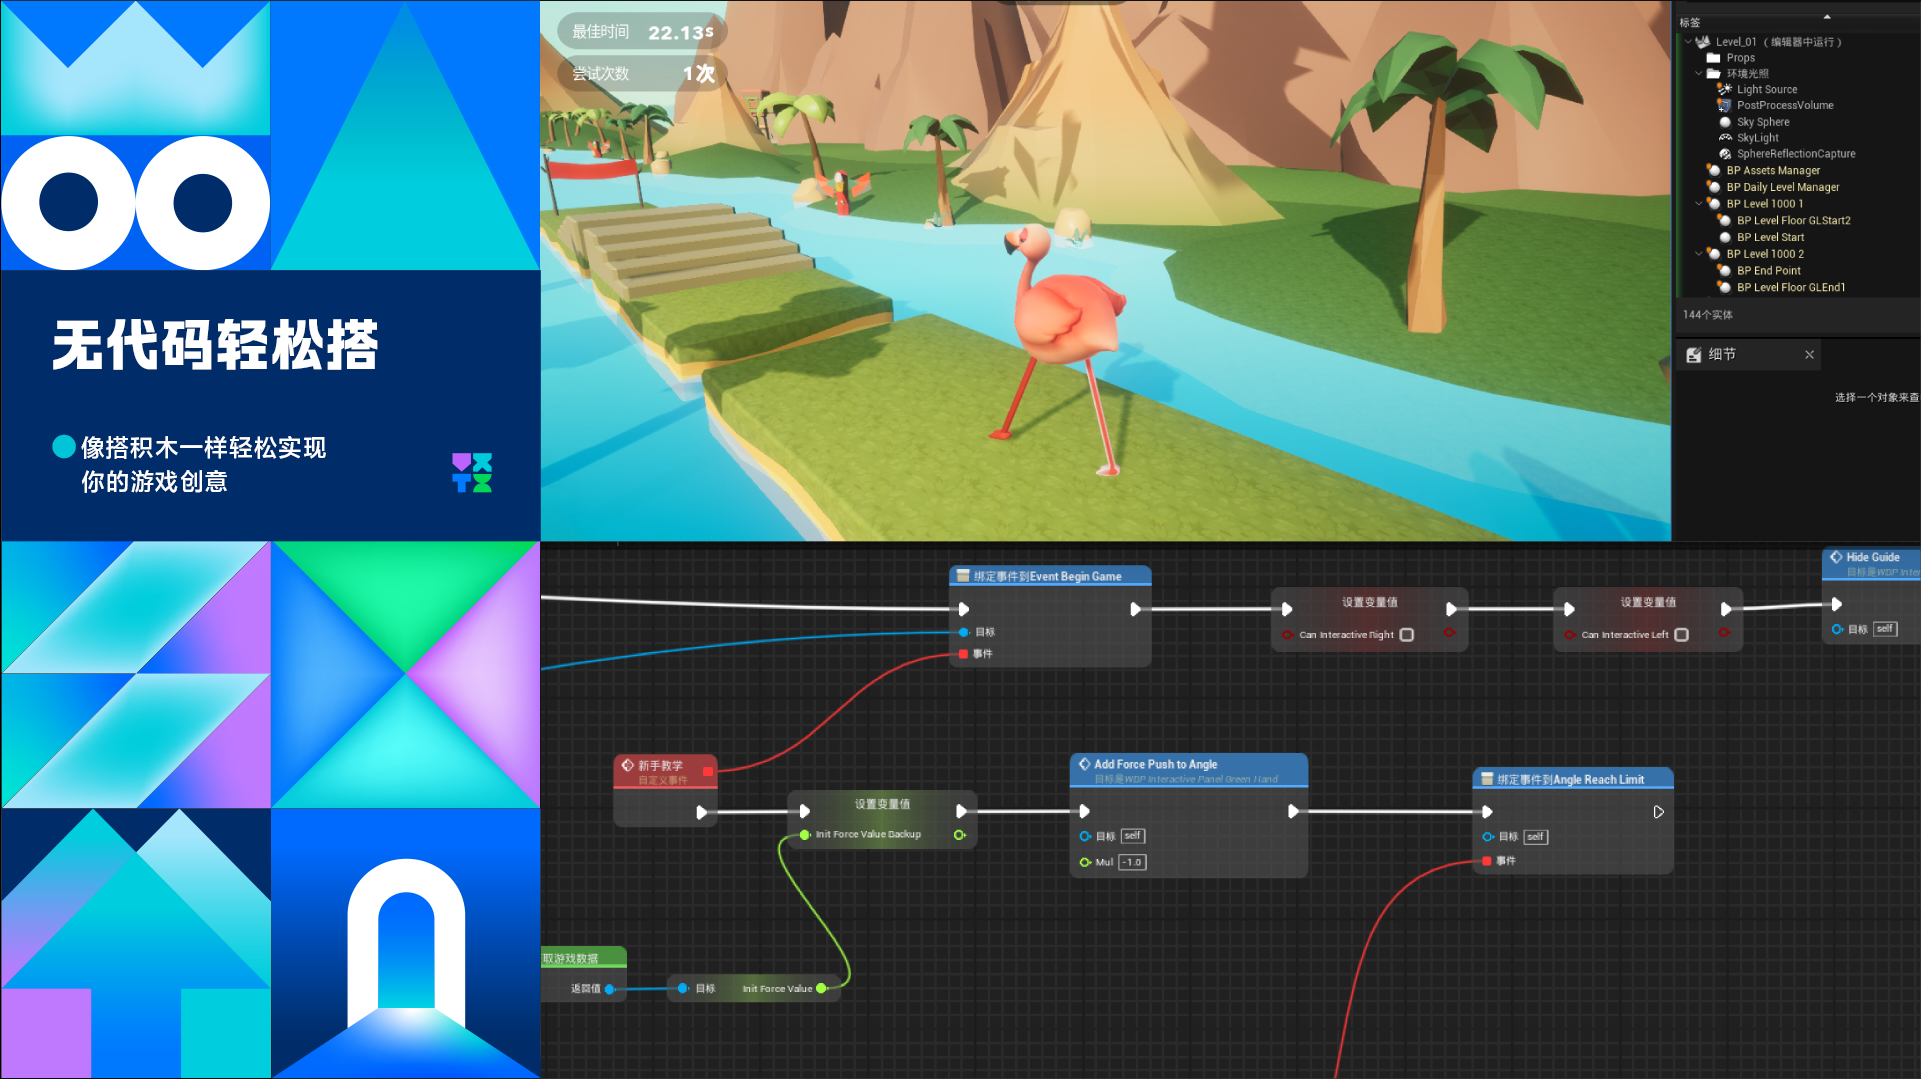This screenshot has height=1079, width=1921.
Task: Switch to the 细节 details tab
Action: click(x=1723, y=355)
